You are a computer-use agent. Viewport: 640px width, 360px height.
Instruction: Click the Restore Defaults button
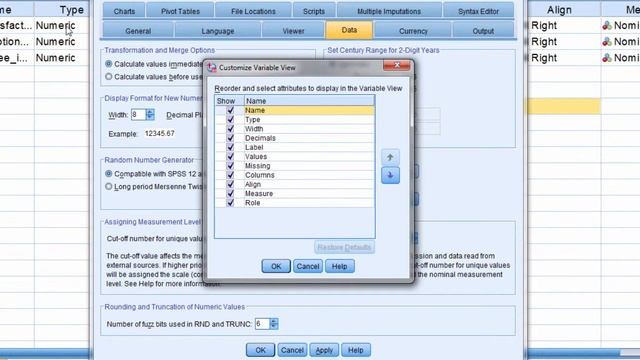(344, 247)
